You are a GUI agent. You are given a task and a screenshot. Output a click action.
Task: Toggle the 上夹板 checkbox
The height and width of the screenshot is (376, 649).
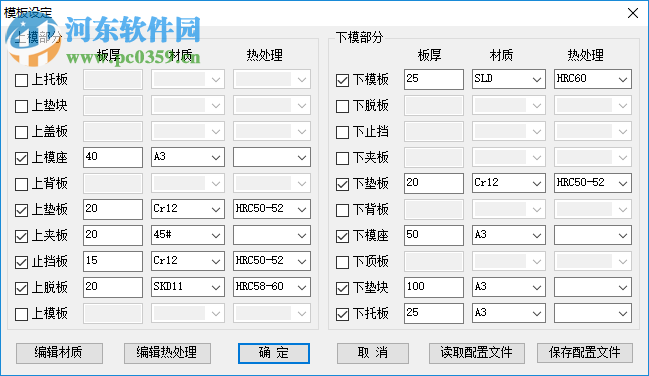(x=21, y=236)
